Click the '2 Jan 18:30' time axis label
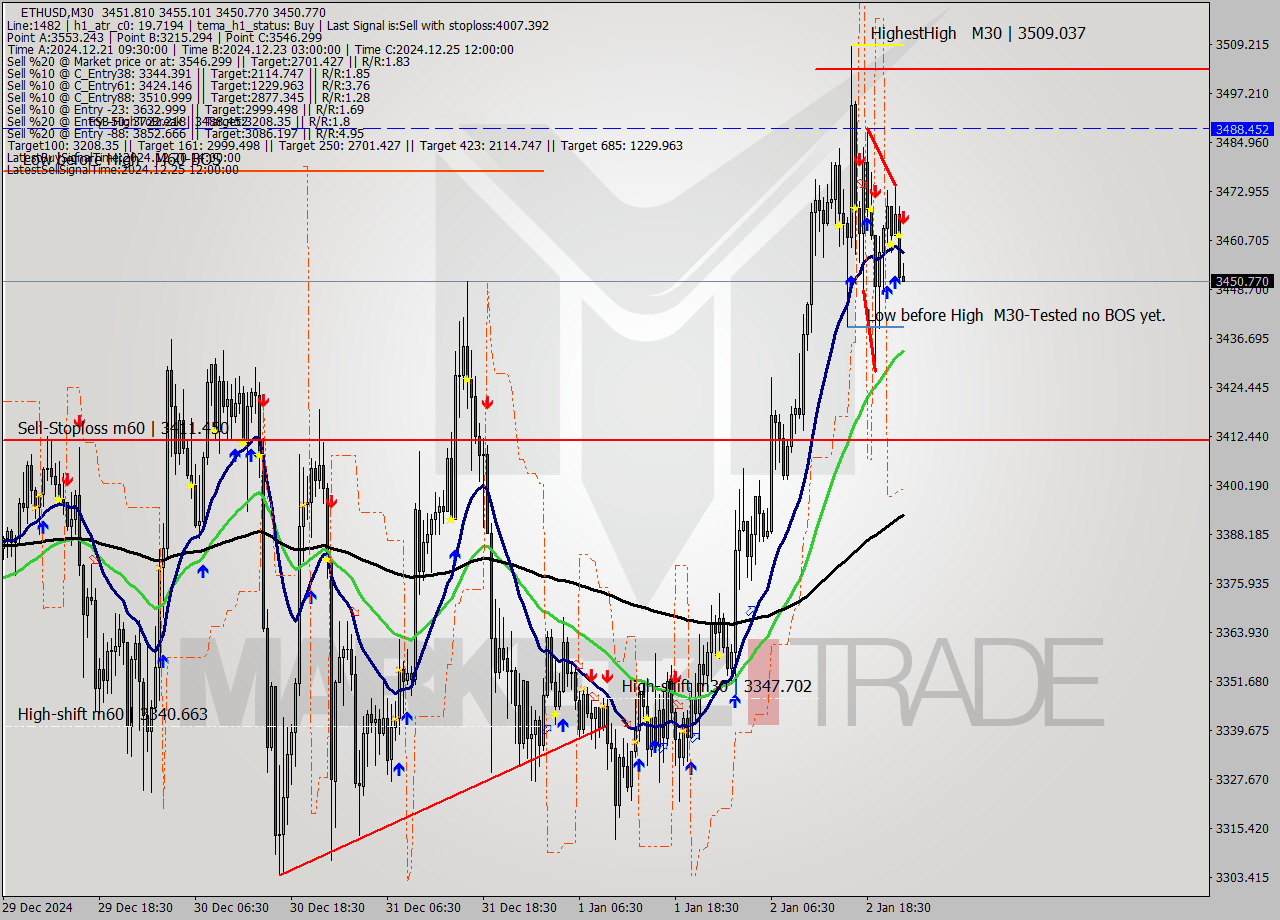 (898, 908)
